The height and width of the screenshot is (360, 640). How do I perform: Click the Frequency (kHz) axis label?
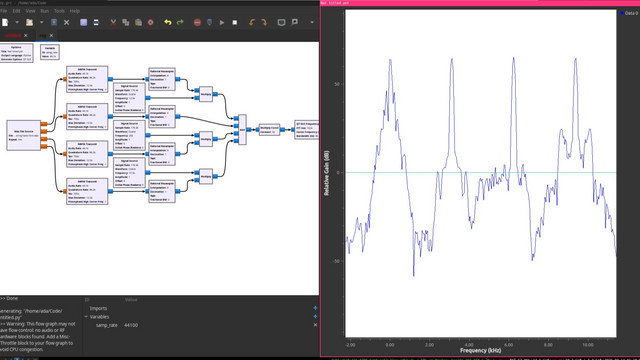[x=480, y=350]
